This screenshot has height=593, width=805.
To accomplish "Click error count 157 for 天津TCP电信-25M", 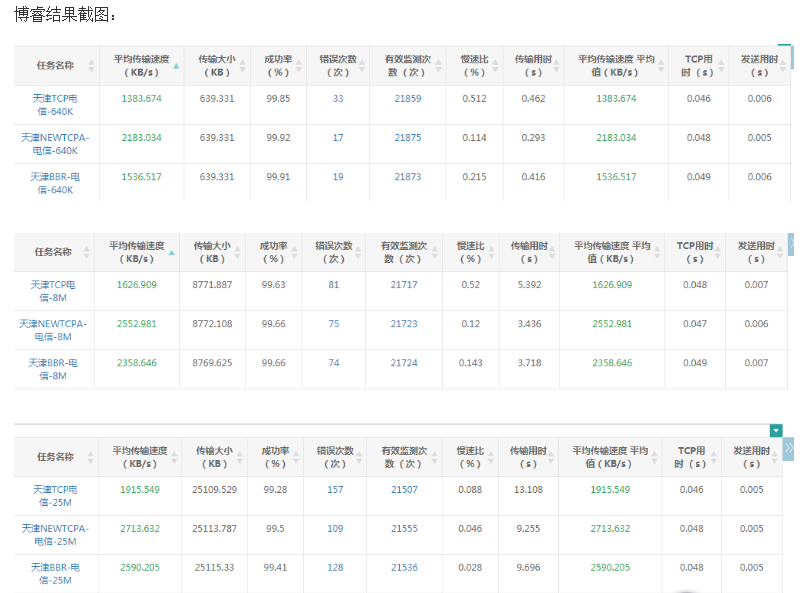I will coord(334,490).
